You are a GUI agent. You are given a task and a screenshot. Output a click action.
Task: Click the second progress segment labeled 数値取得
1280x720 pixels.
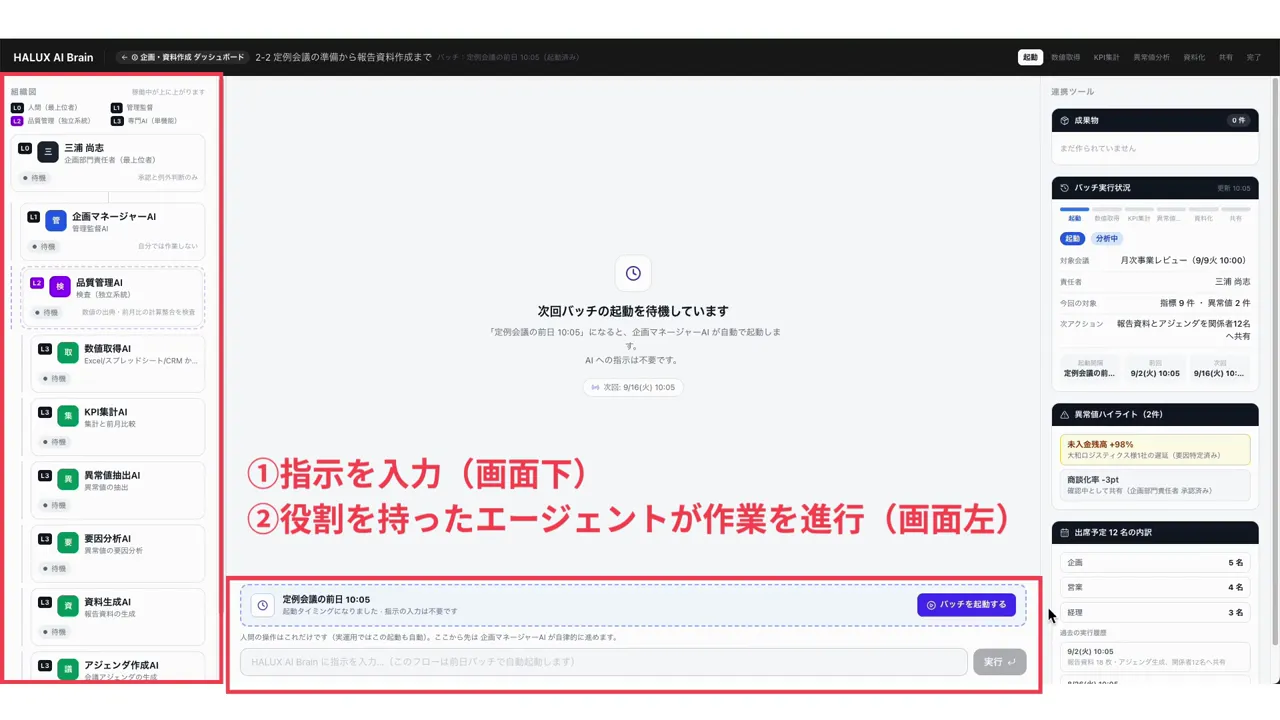[x=1107, y=210]
